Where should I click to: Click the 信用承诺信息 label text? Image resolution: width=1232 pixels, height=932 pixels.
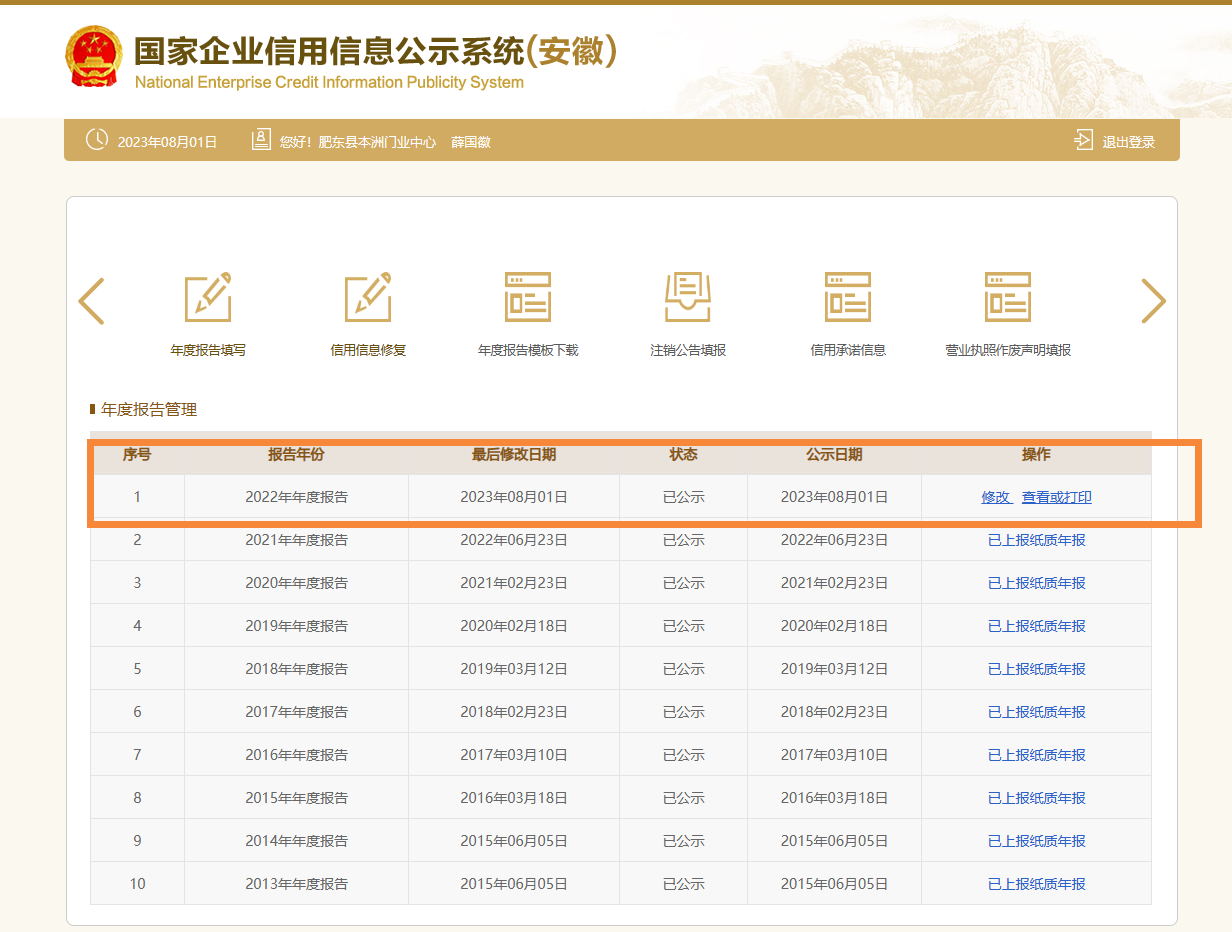point(848,351)
